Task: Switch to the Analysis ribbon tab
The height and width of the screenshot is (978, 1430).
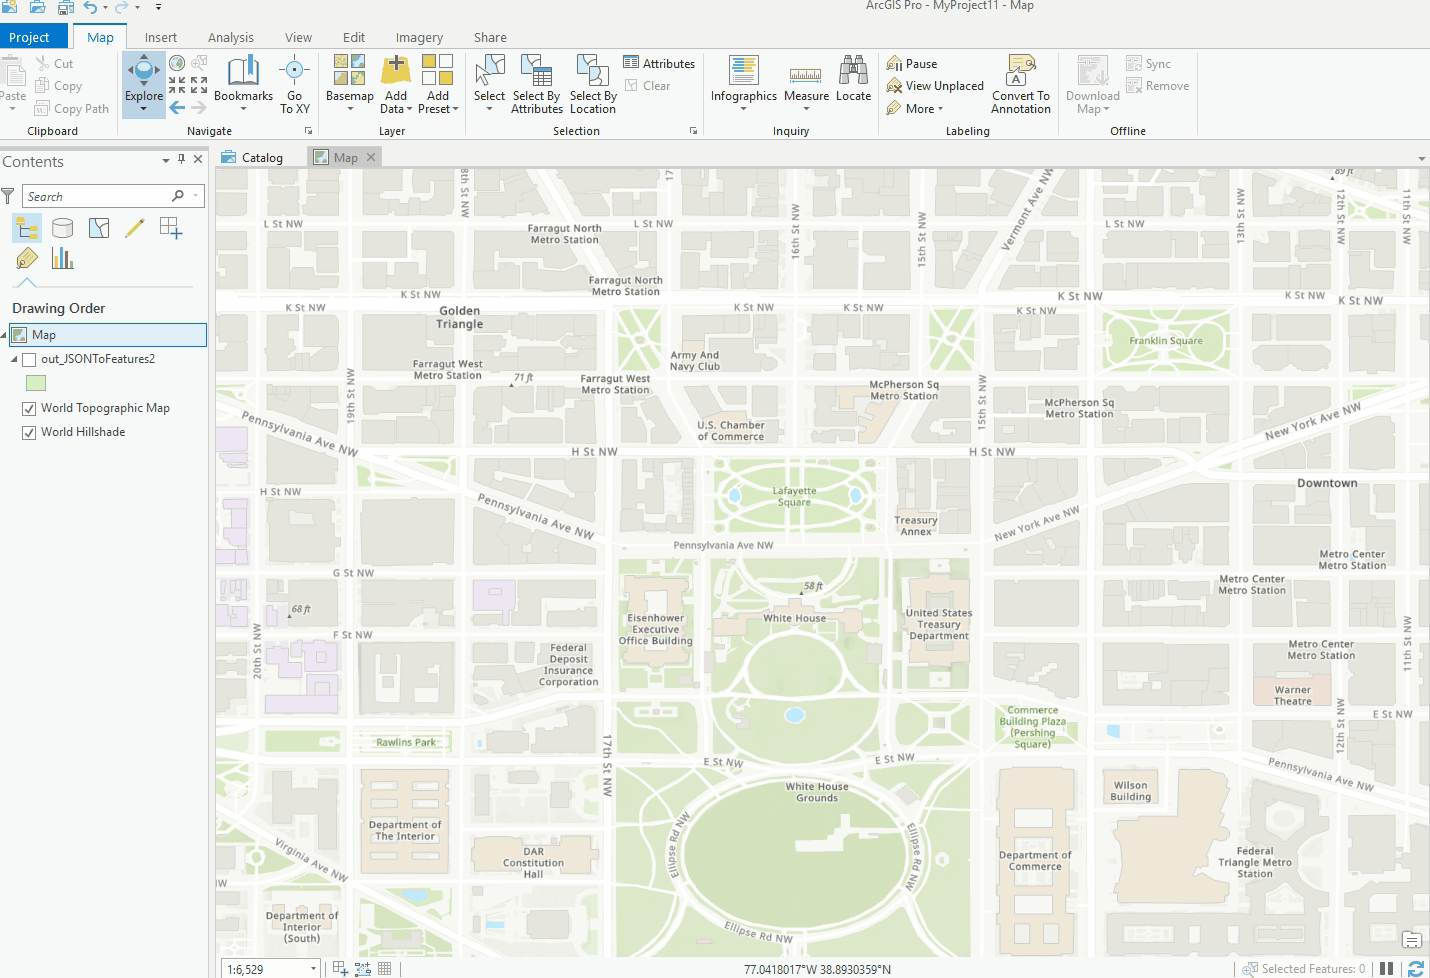Action: pyautogui.click(x=231, y=37)
